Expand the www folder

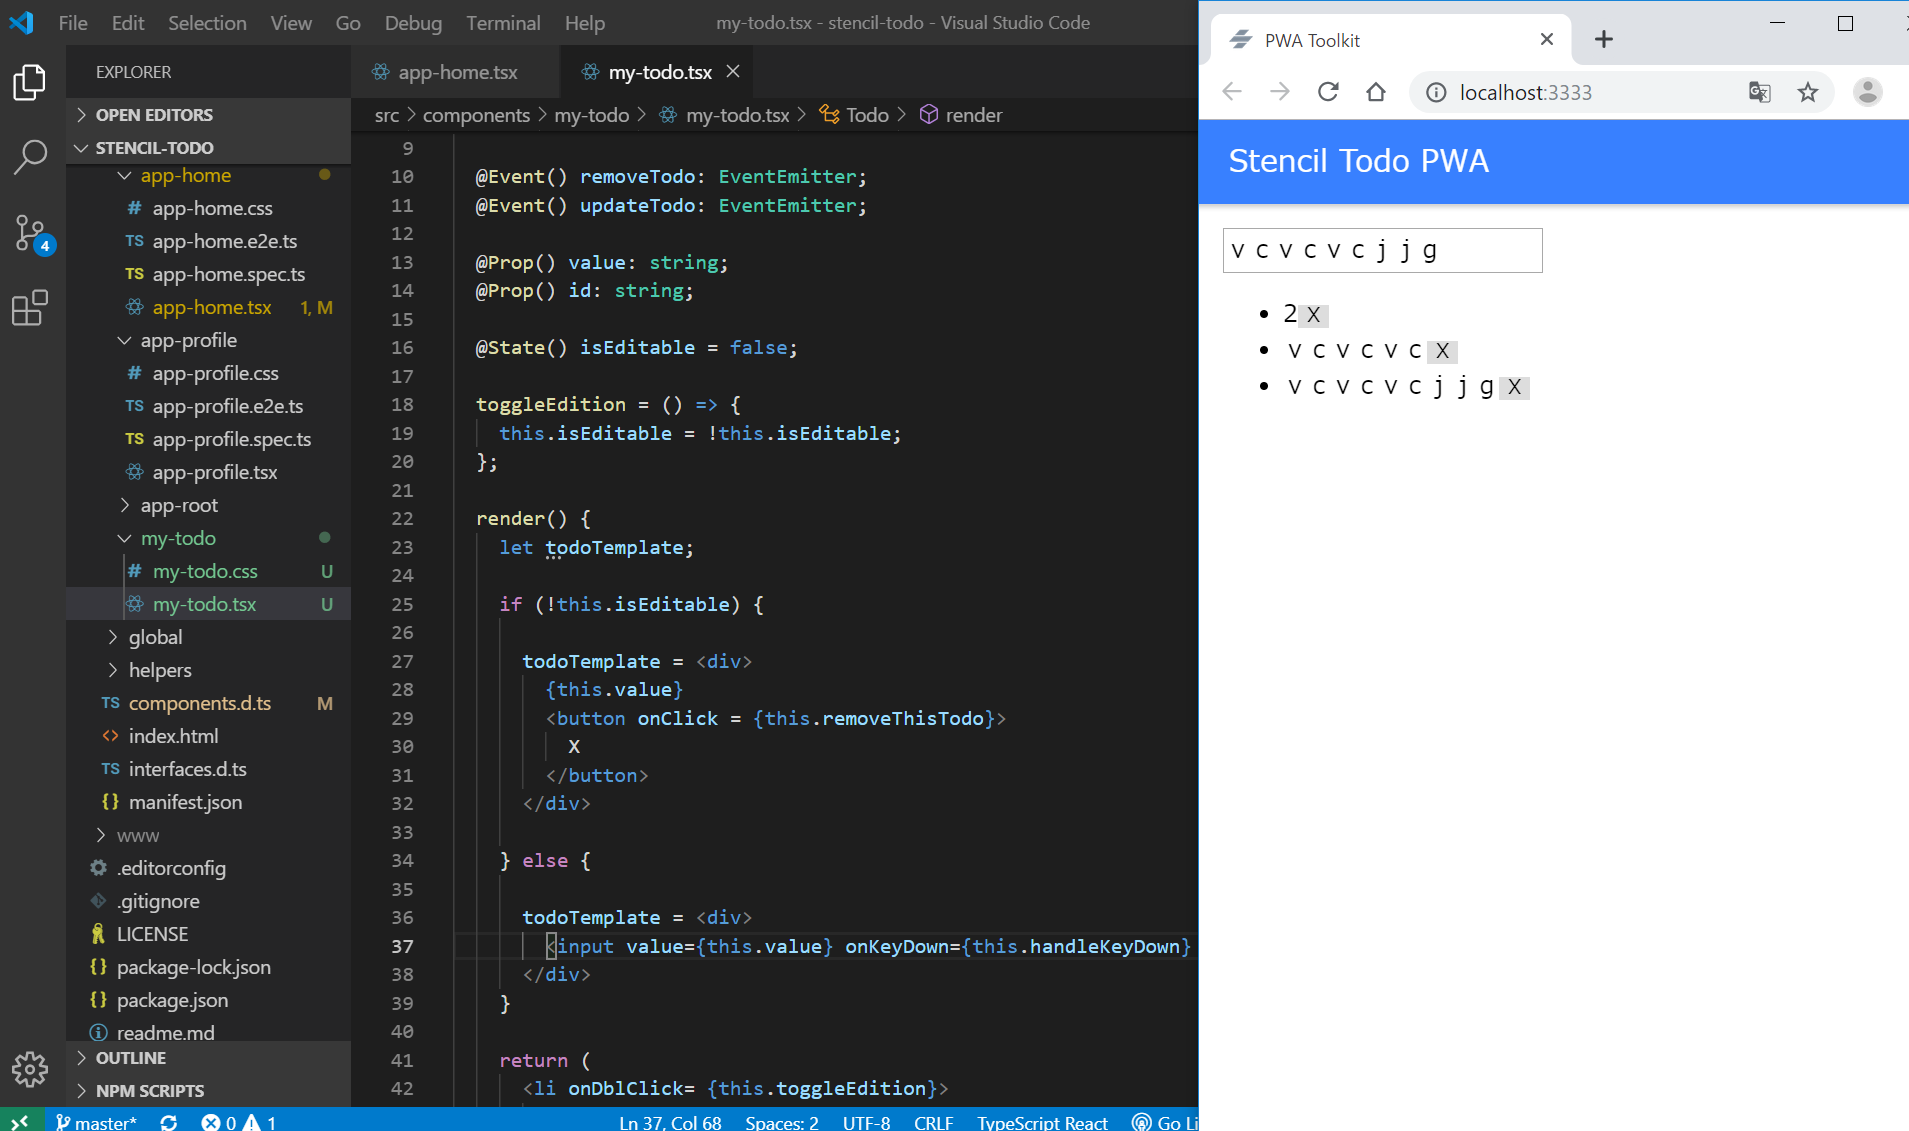138,835
